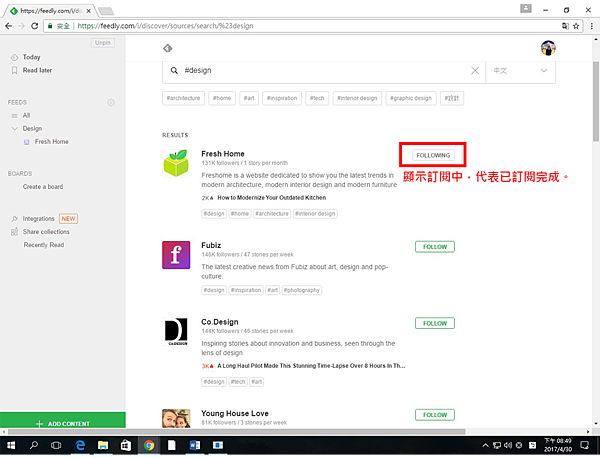Click the Chrome back arrow
This screenshot has width=600, height=458.
8,26
